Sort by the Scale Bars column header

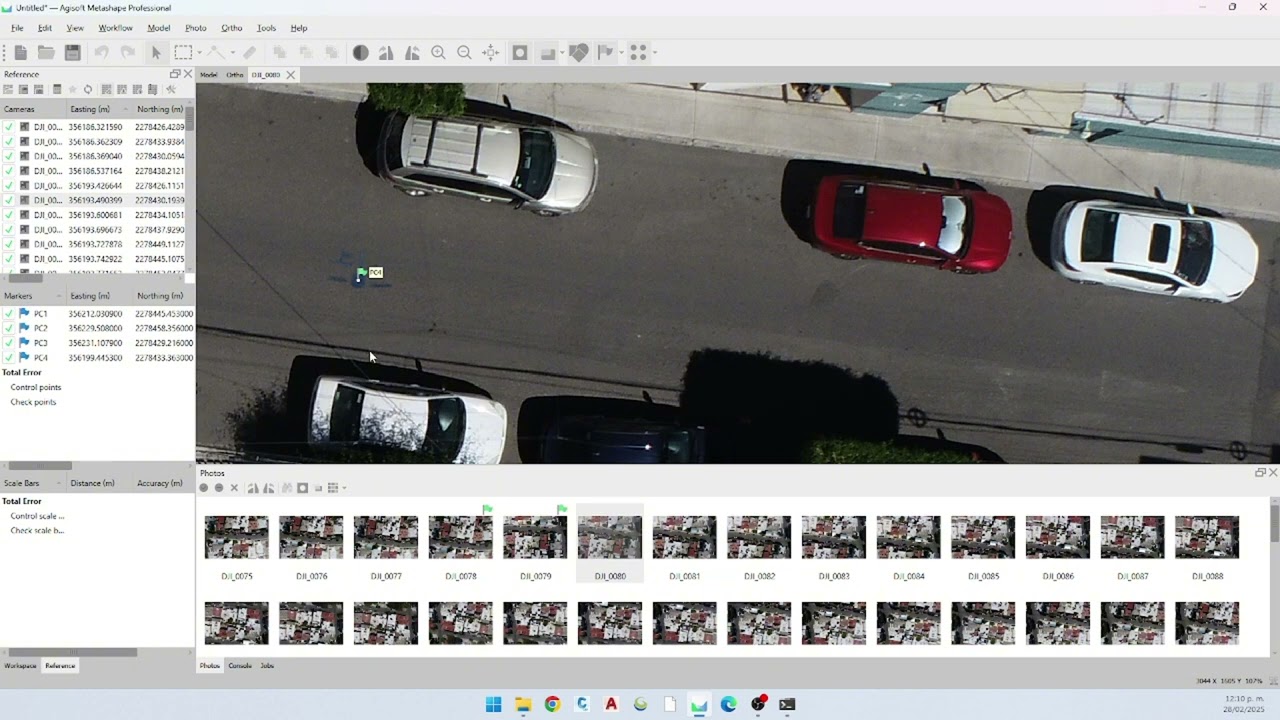point(33,483)
